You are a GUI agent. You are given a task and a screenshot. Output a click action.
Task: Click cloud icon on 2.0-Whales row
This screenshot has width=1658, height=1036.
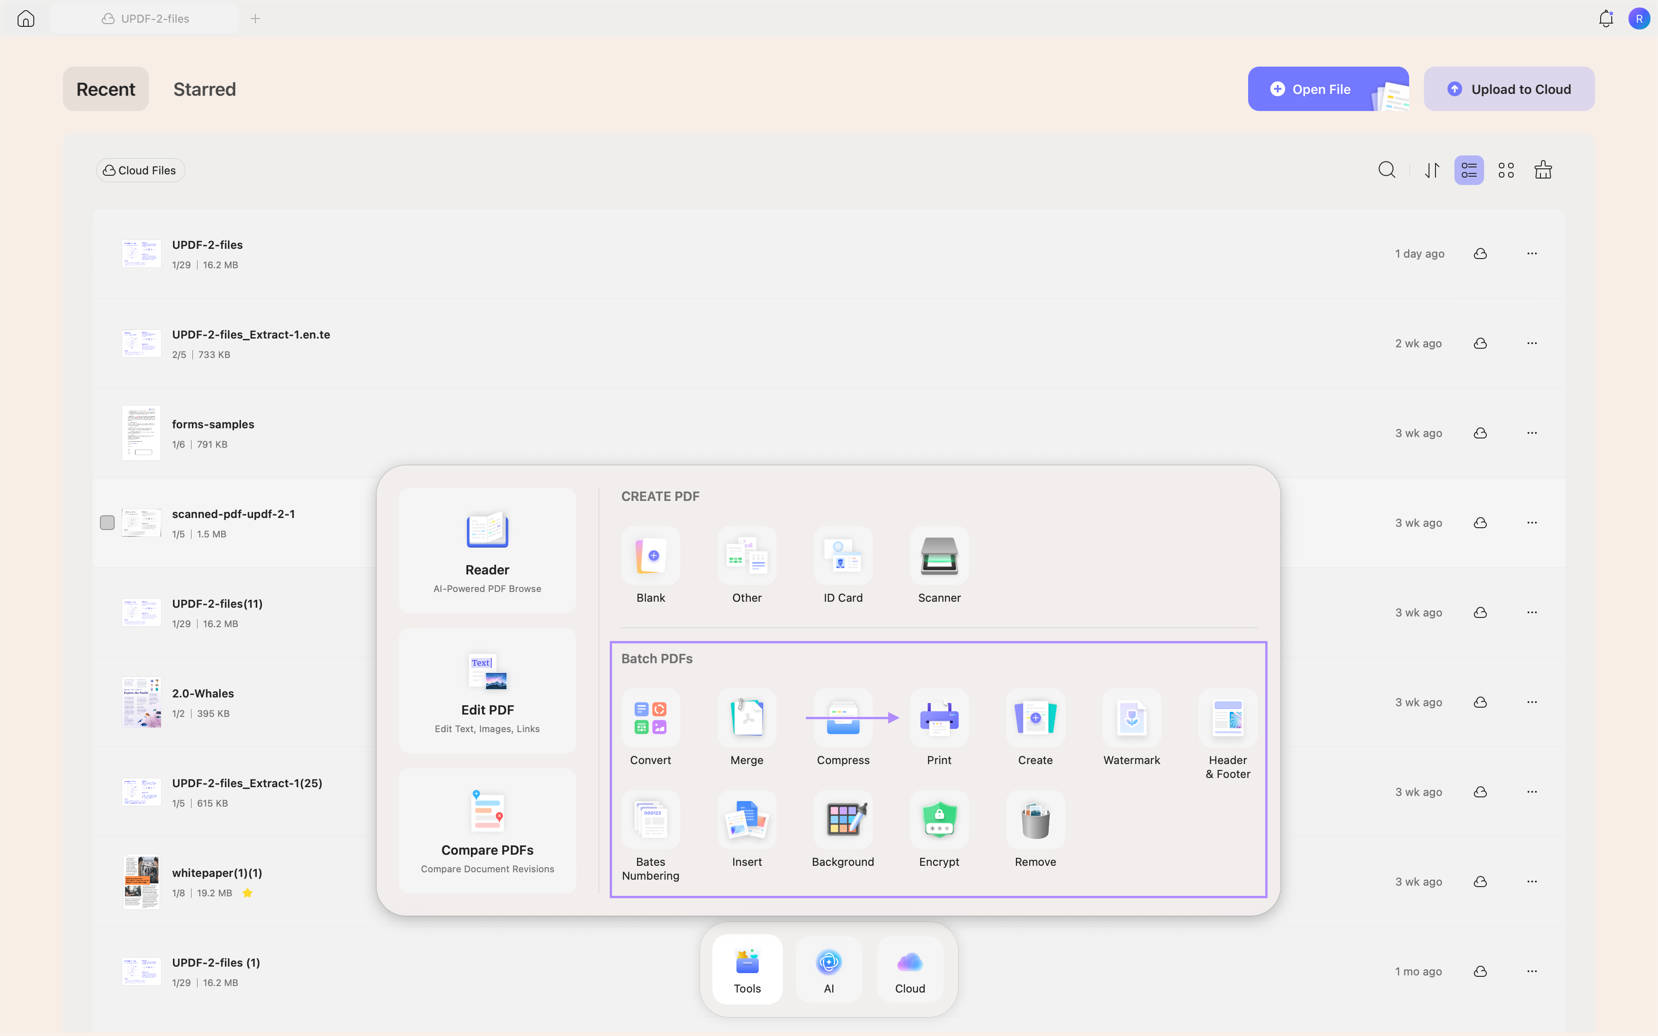pyautogui.click(x=1480, y=702)
